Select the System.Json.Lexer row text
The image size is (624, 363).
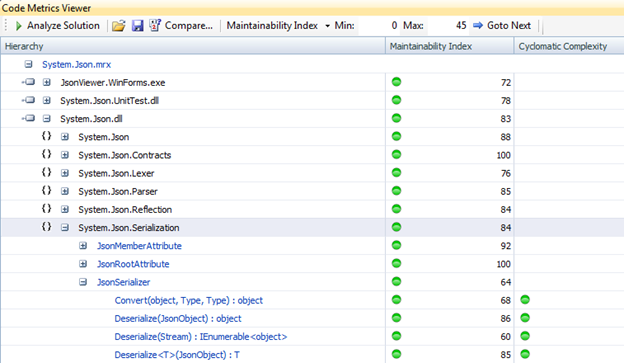pos(116,174)
